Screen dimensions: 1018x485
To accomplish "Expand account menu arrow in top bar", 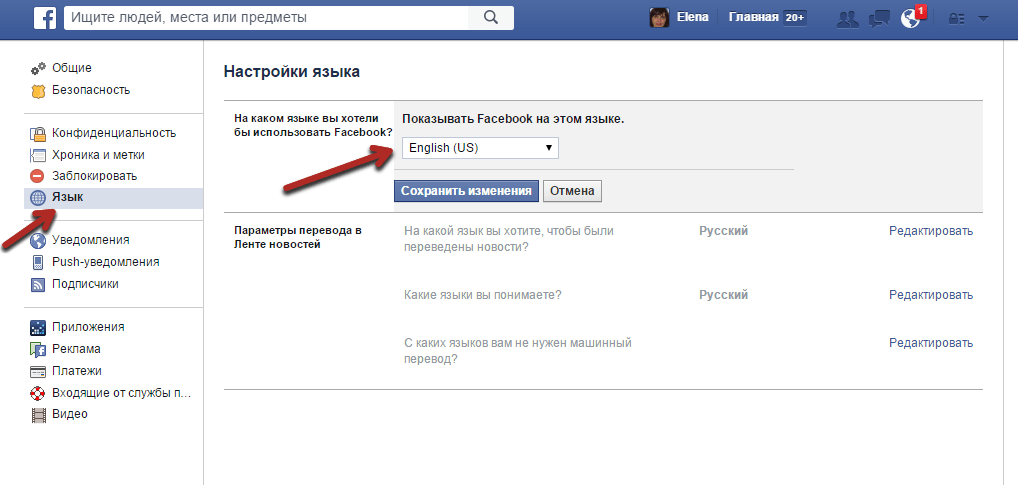I will 982,19.
